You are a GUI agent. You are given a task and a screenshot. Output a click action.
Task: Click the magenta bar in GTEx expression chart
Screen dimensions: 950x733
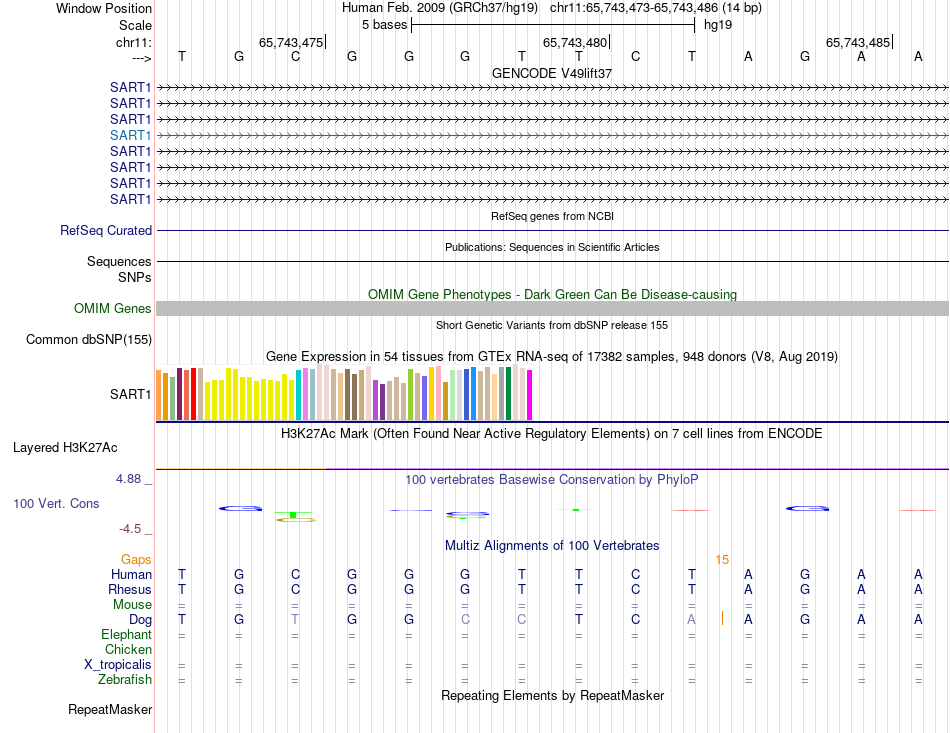pyautogui.click(x=530, y=395)
